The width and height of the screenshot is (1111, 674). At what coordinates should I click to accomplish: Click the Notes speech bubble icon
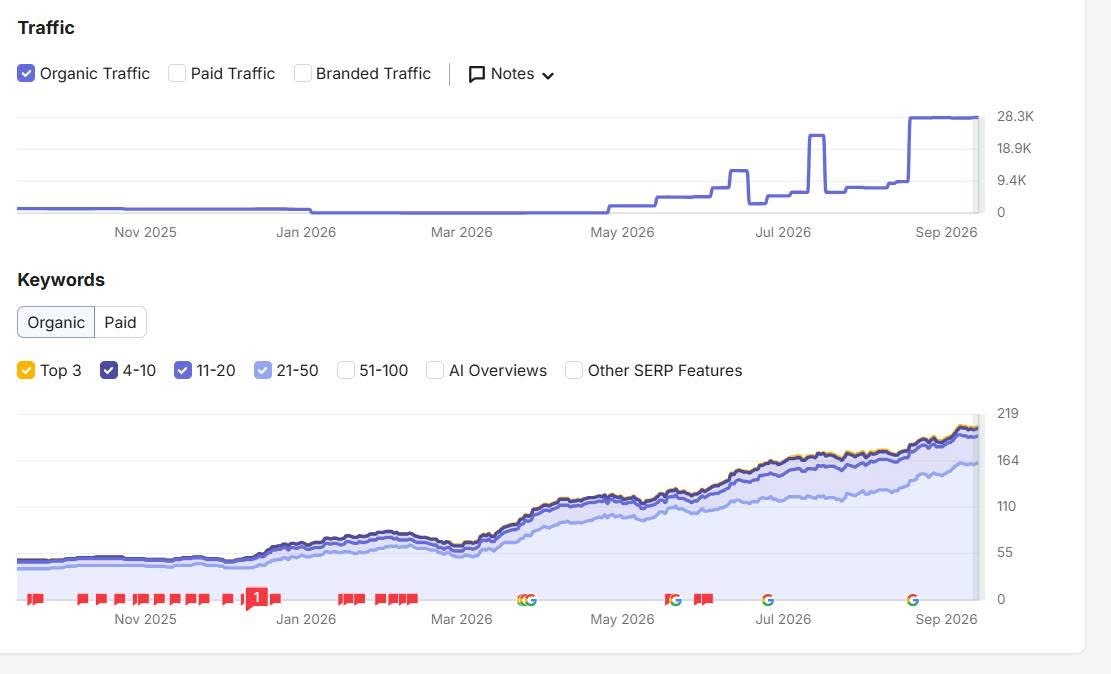coord(477,74)
